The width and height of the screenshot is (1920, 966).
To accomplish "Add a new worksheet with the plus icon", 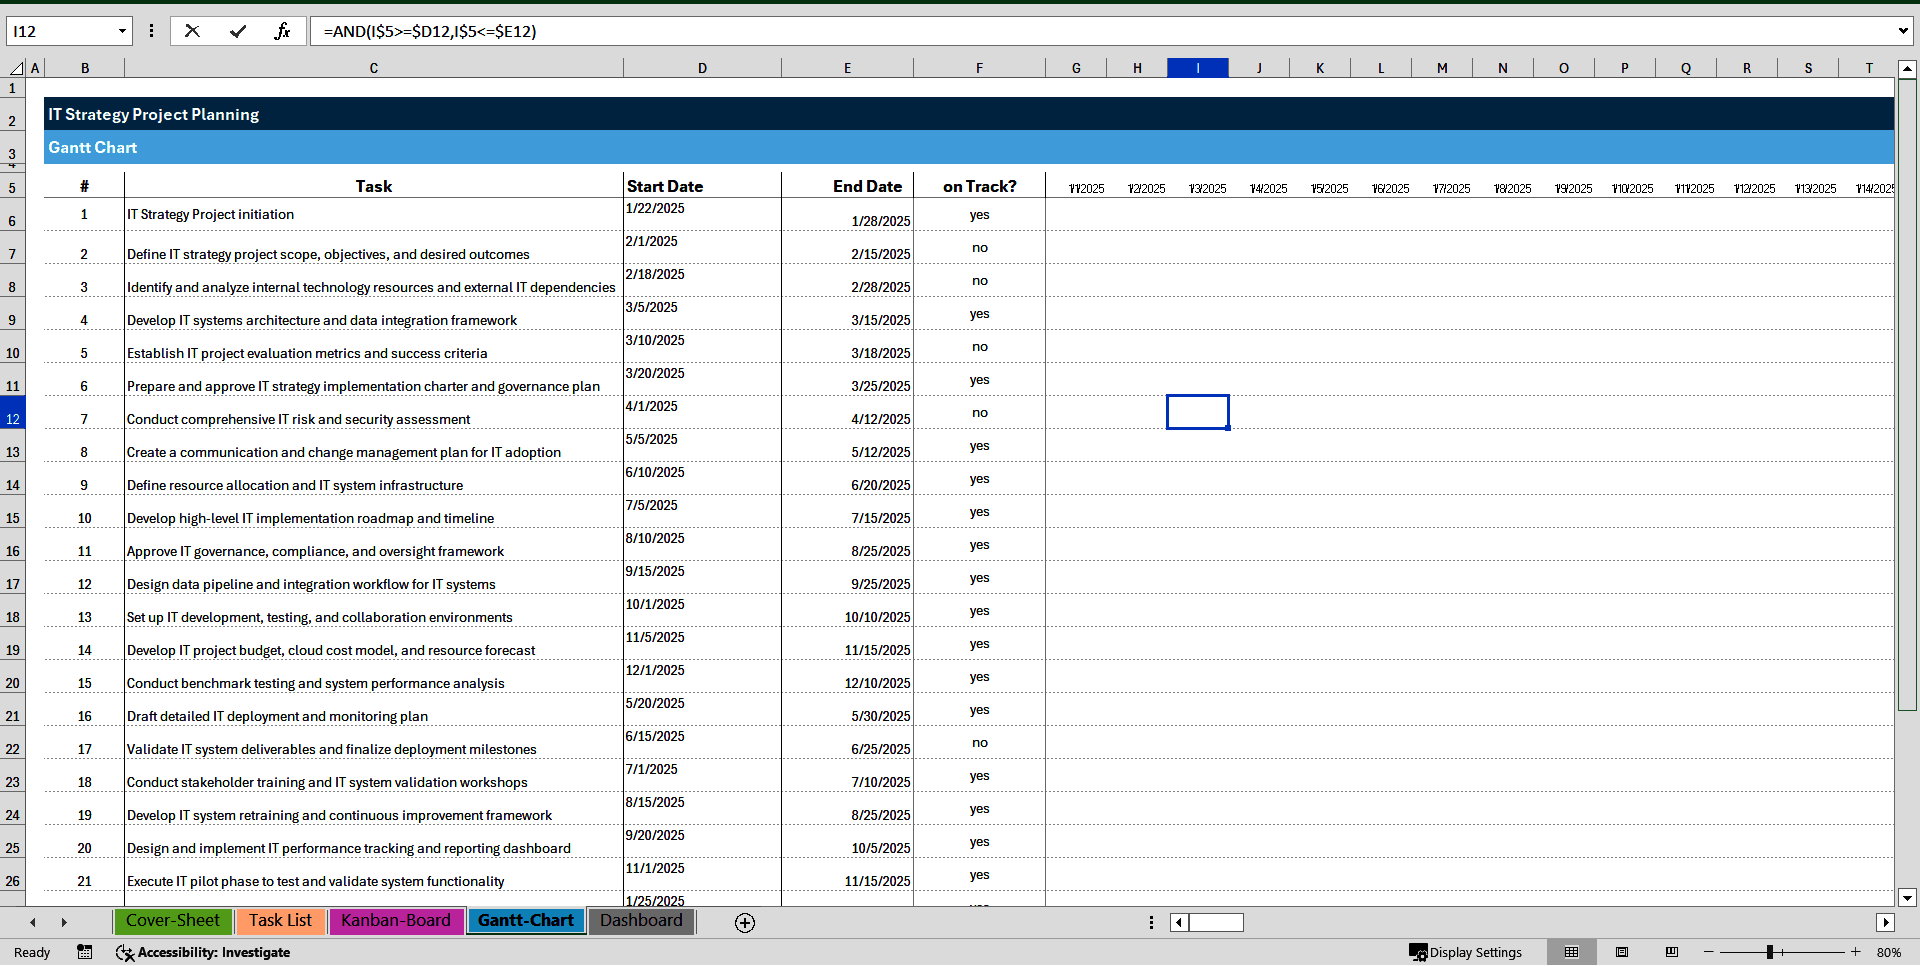I will coord(745,922).
